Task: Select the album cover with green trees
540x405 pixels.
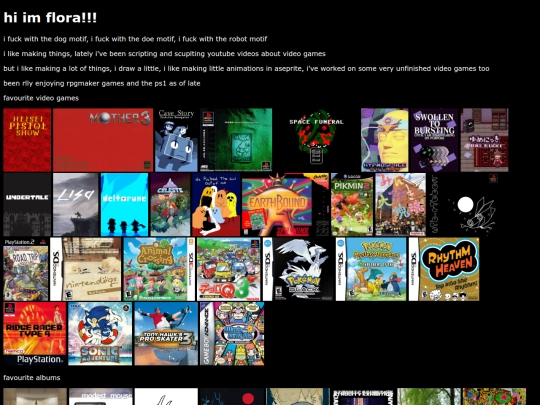Action: coord(429,397)
